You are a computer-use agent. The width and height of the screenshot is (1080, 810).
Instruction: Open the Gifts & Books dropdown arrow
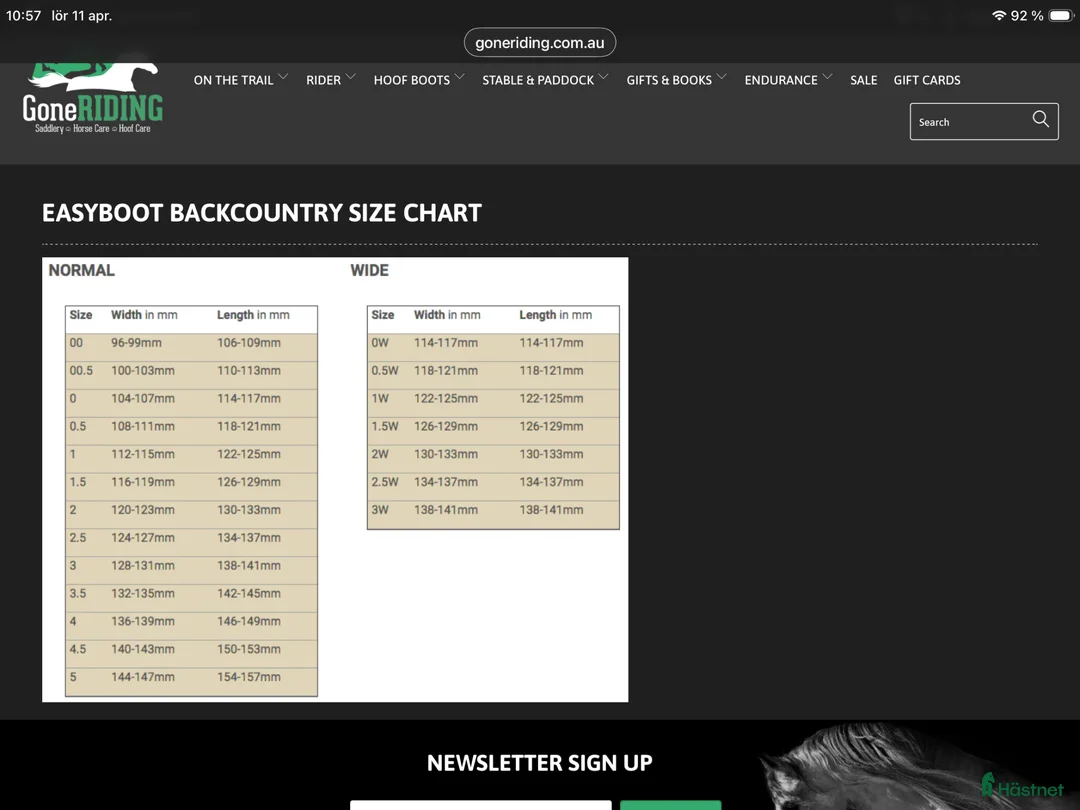coord(721,77)
